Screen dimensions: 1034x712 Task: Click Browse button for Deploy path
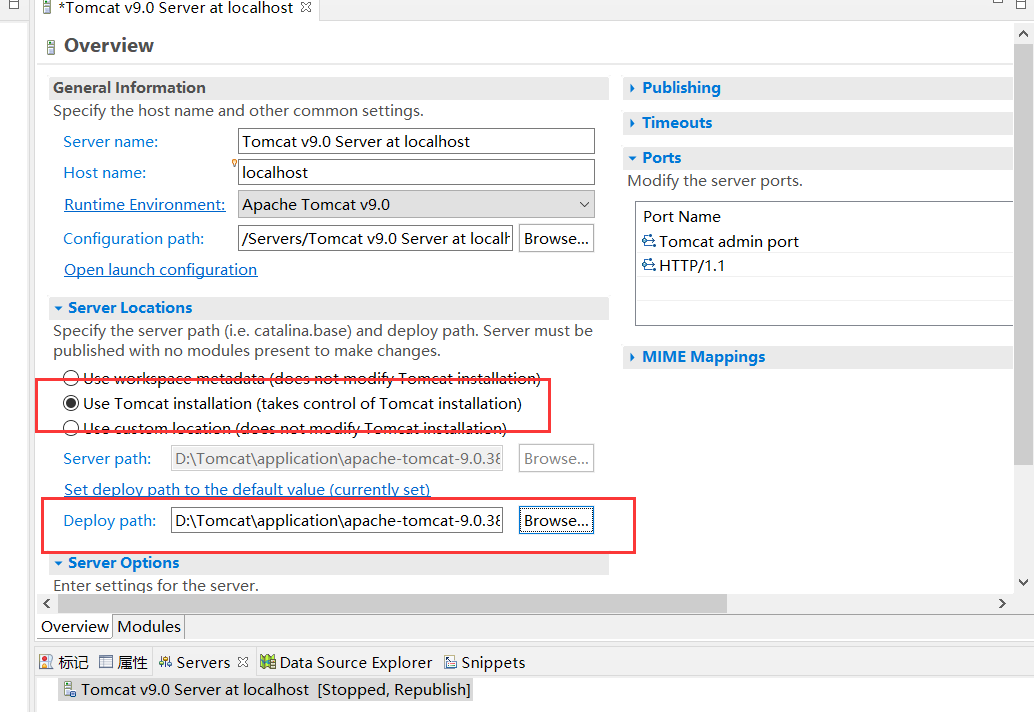point(556,520)
